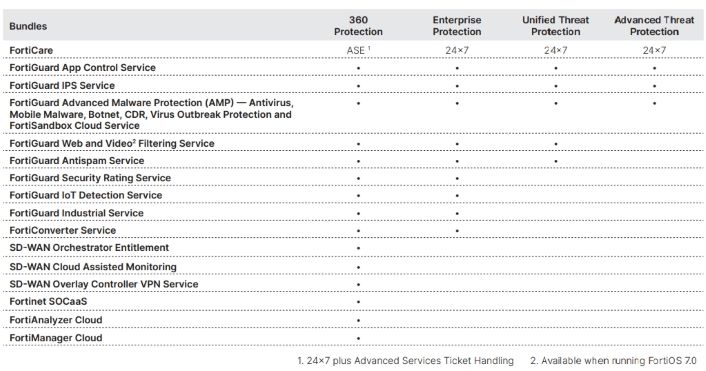The width and height of the screenshot is (706, 371).
Task: Select the Enterprise Protection column header
Action: point(457,26)
